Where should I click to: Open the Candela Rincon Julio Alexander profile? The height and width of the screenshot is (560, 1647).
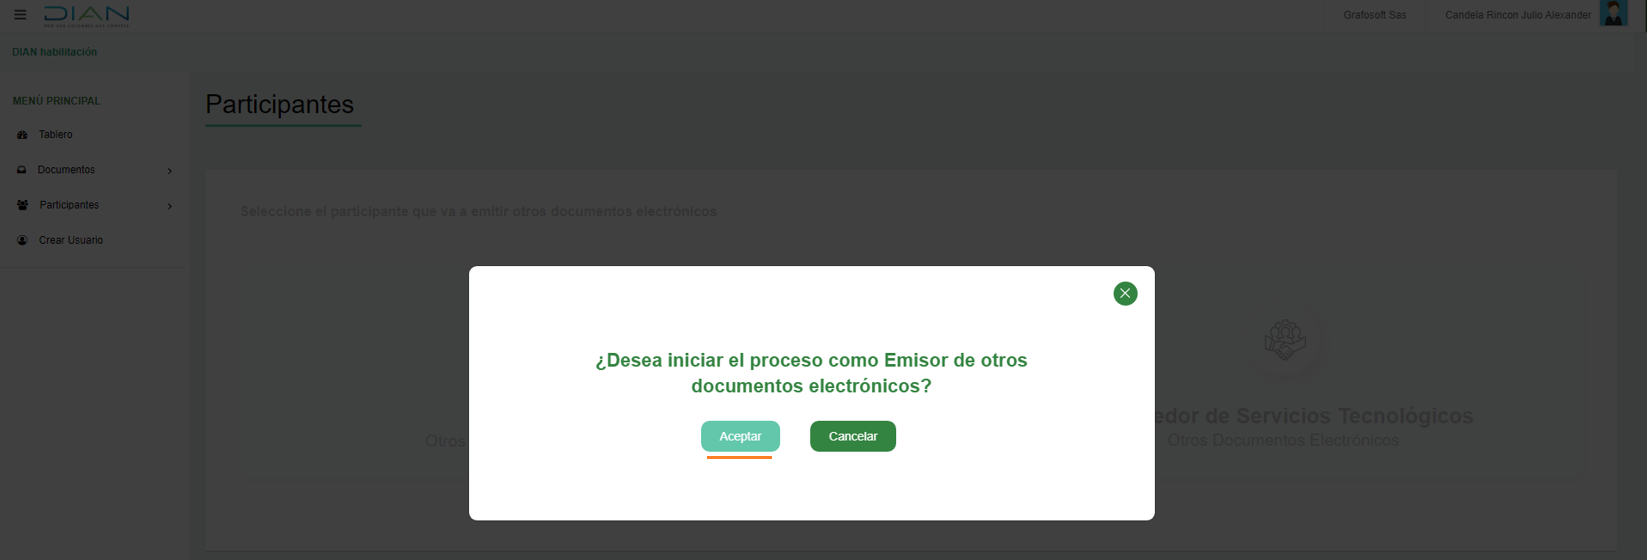(1518, 15)
